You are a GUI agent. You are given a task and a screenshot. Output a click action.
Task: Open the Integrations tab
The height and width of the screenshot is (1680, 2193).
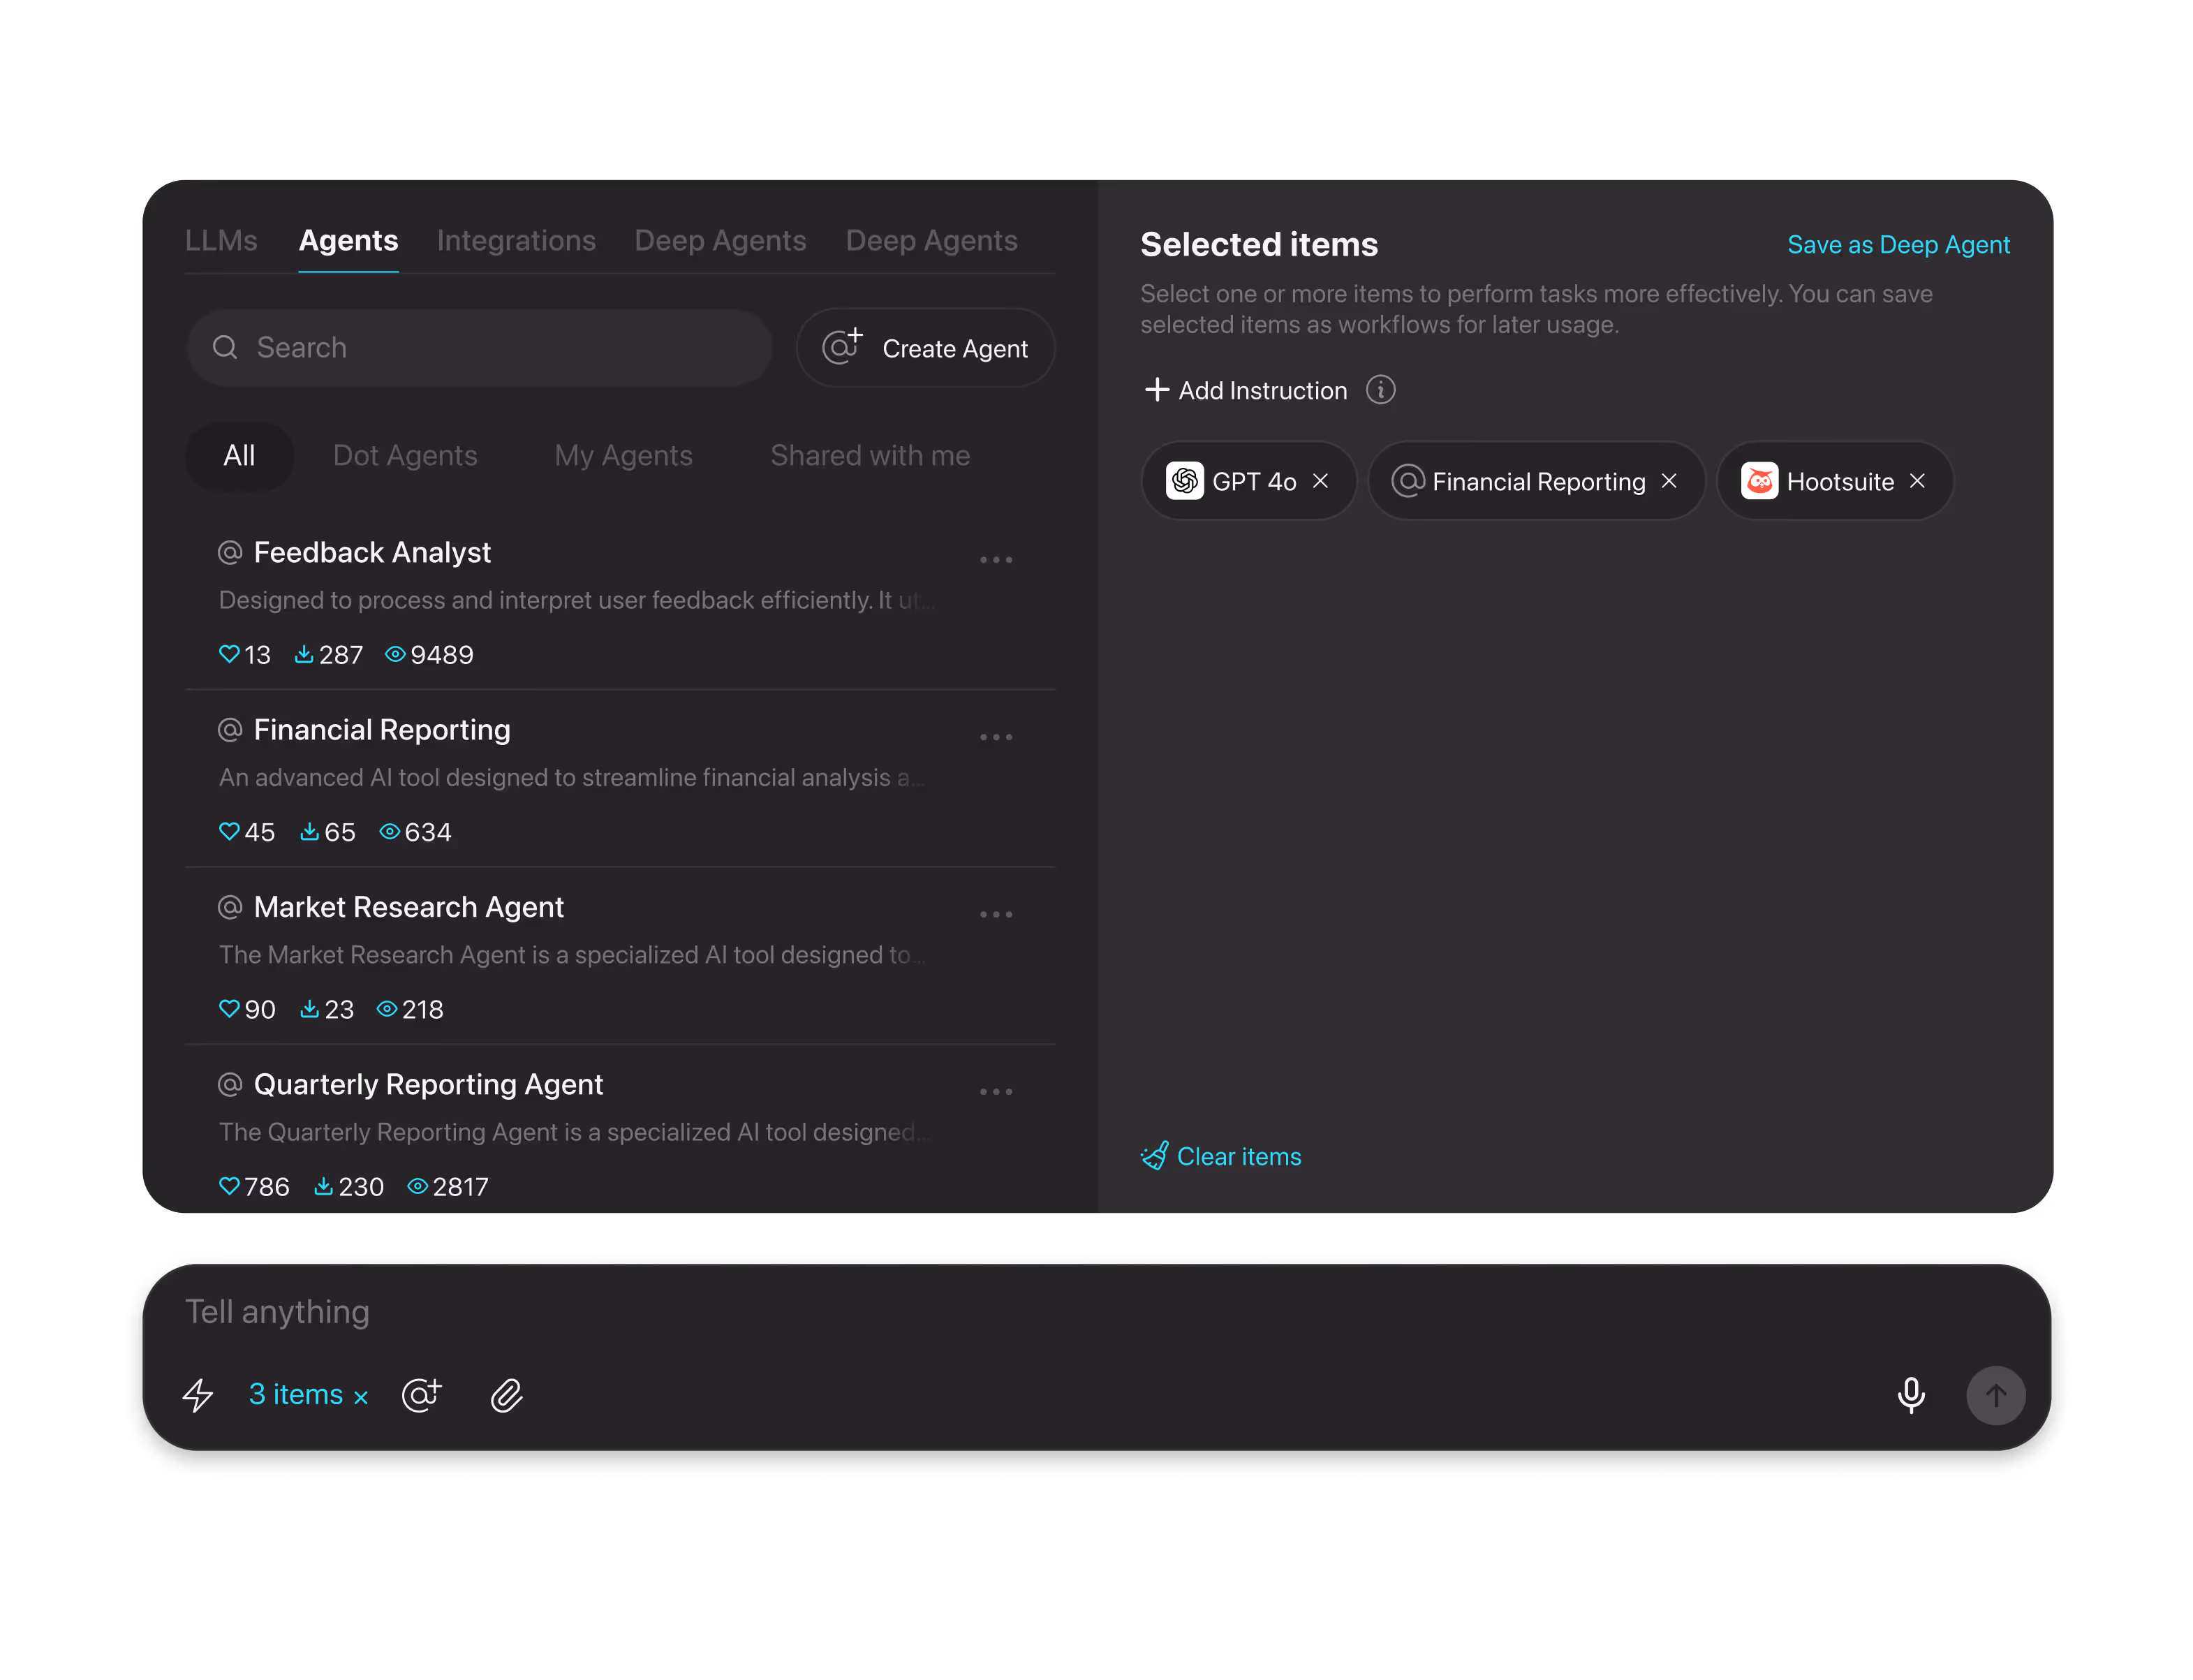tap(516, 241)
